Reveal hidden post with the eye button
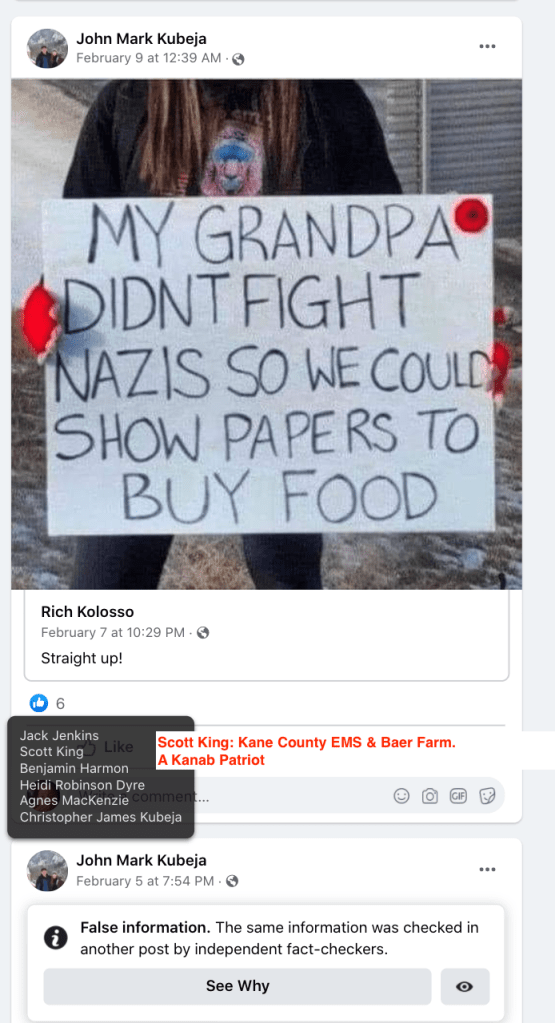555x1023 pixels. [x=465, y=986]
